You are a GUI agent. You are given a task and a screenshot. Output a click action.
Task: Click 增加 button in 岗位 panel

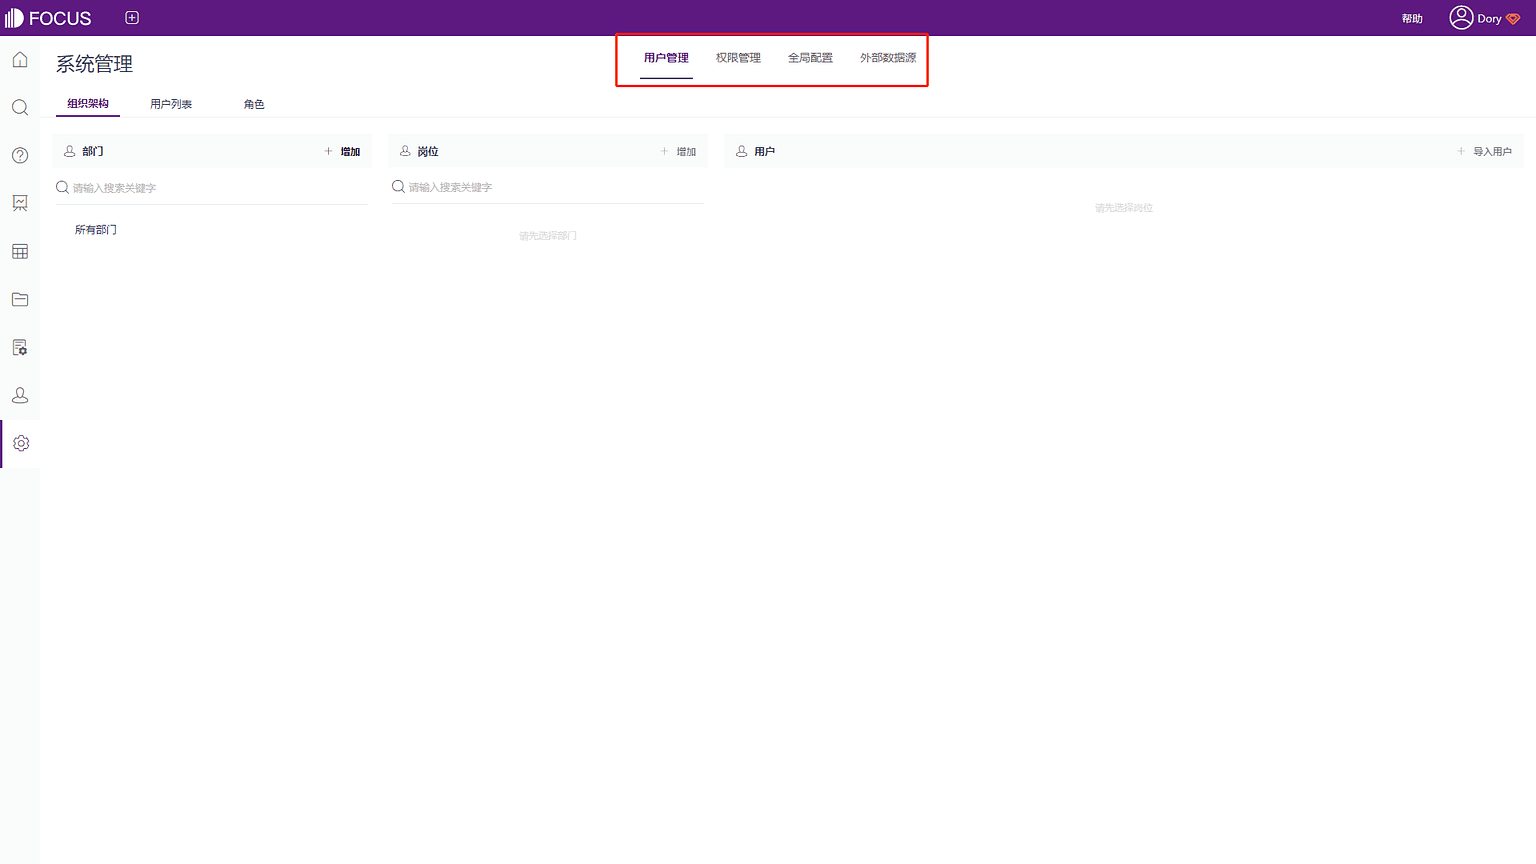[x=686, y=152]
